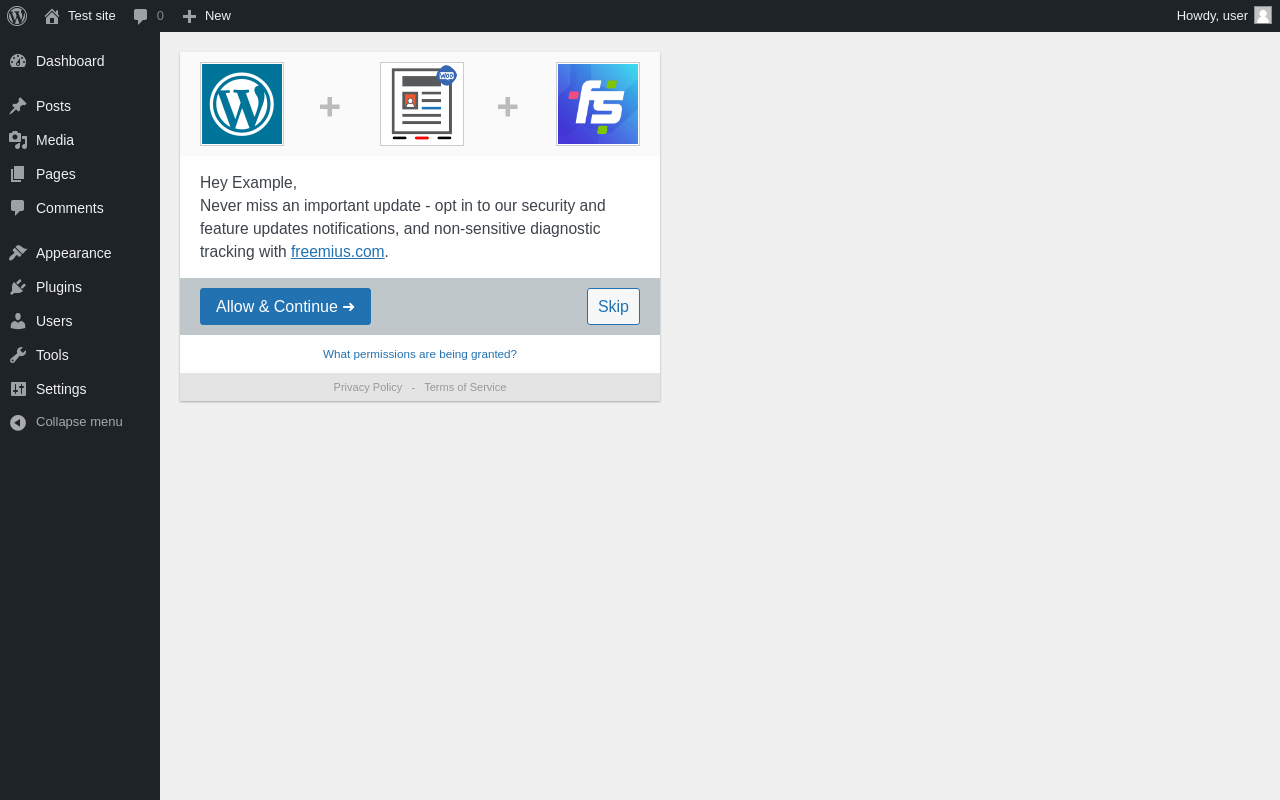Click the Dashboard gauge icon
This screenshot has width=1280, height=800.
[x=18, y=61]
